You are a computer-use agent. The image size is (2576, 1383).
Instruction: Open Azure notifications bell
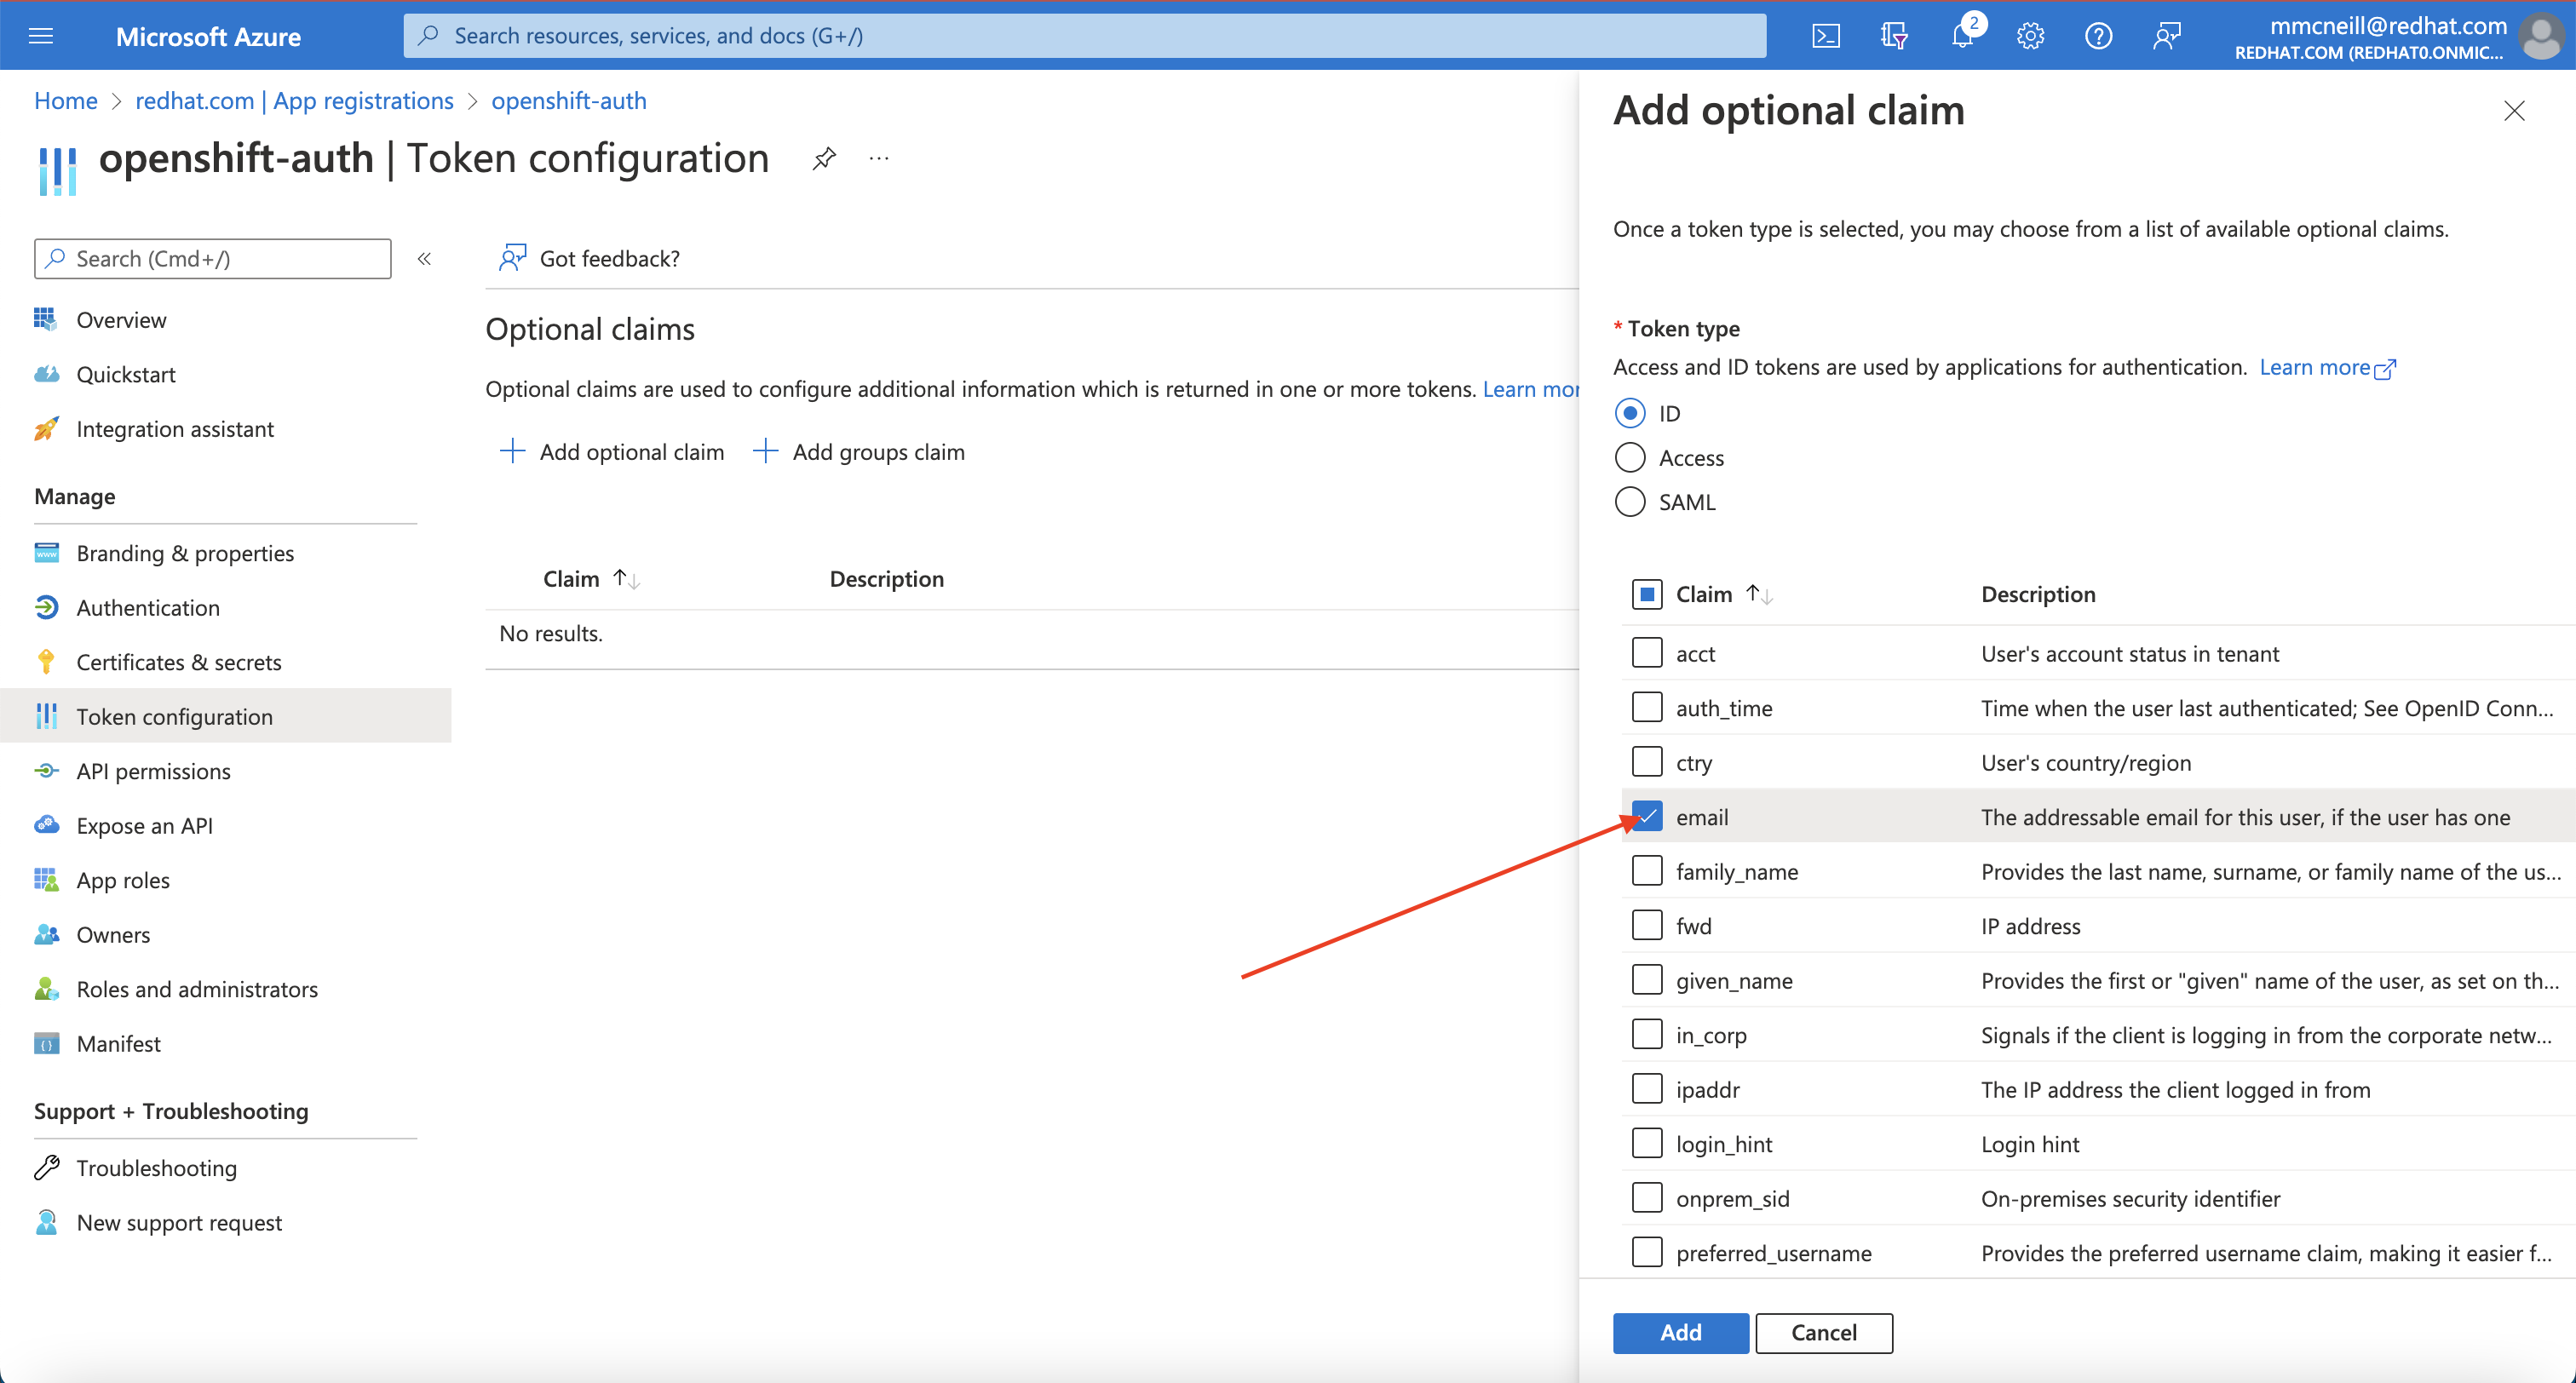(1961, 35)
